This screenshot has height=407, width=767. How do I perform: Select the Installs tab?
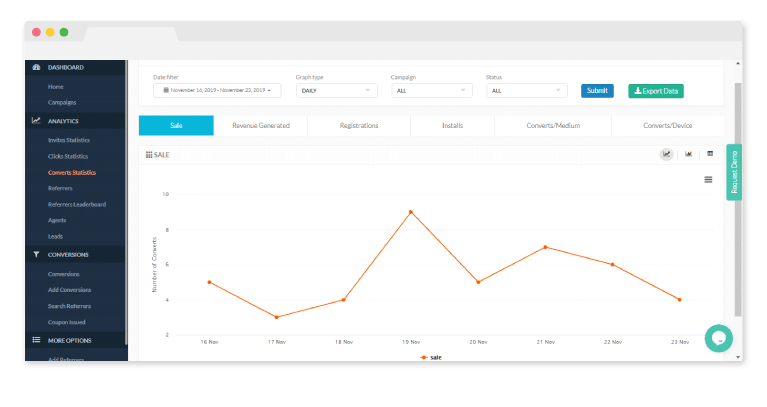point(452,125)
